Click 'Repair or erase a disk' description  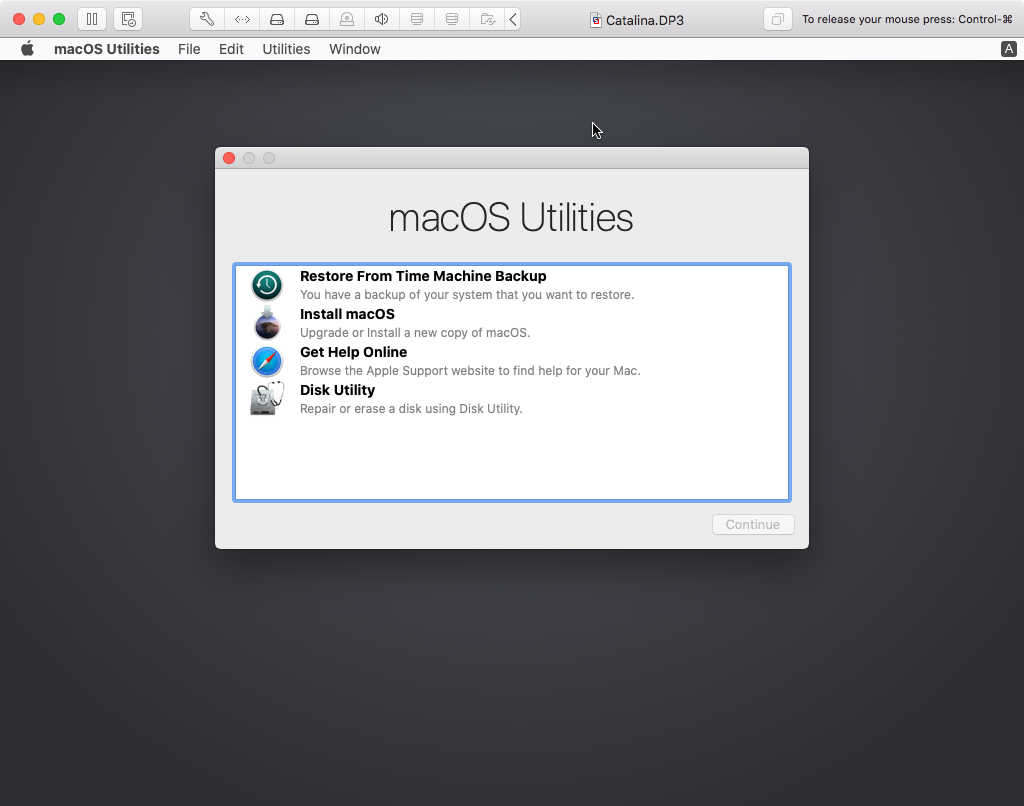click(x=411, y=408)
